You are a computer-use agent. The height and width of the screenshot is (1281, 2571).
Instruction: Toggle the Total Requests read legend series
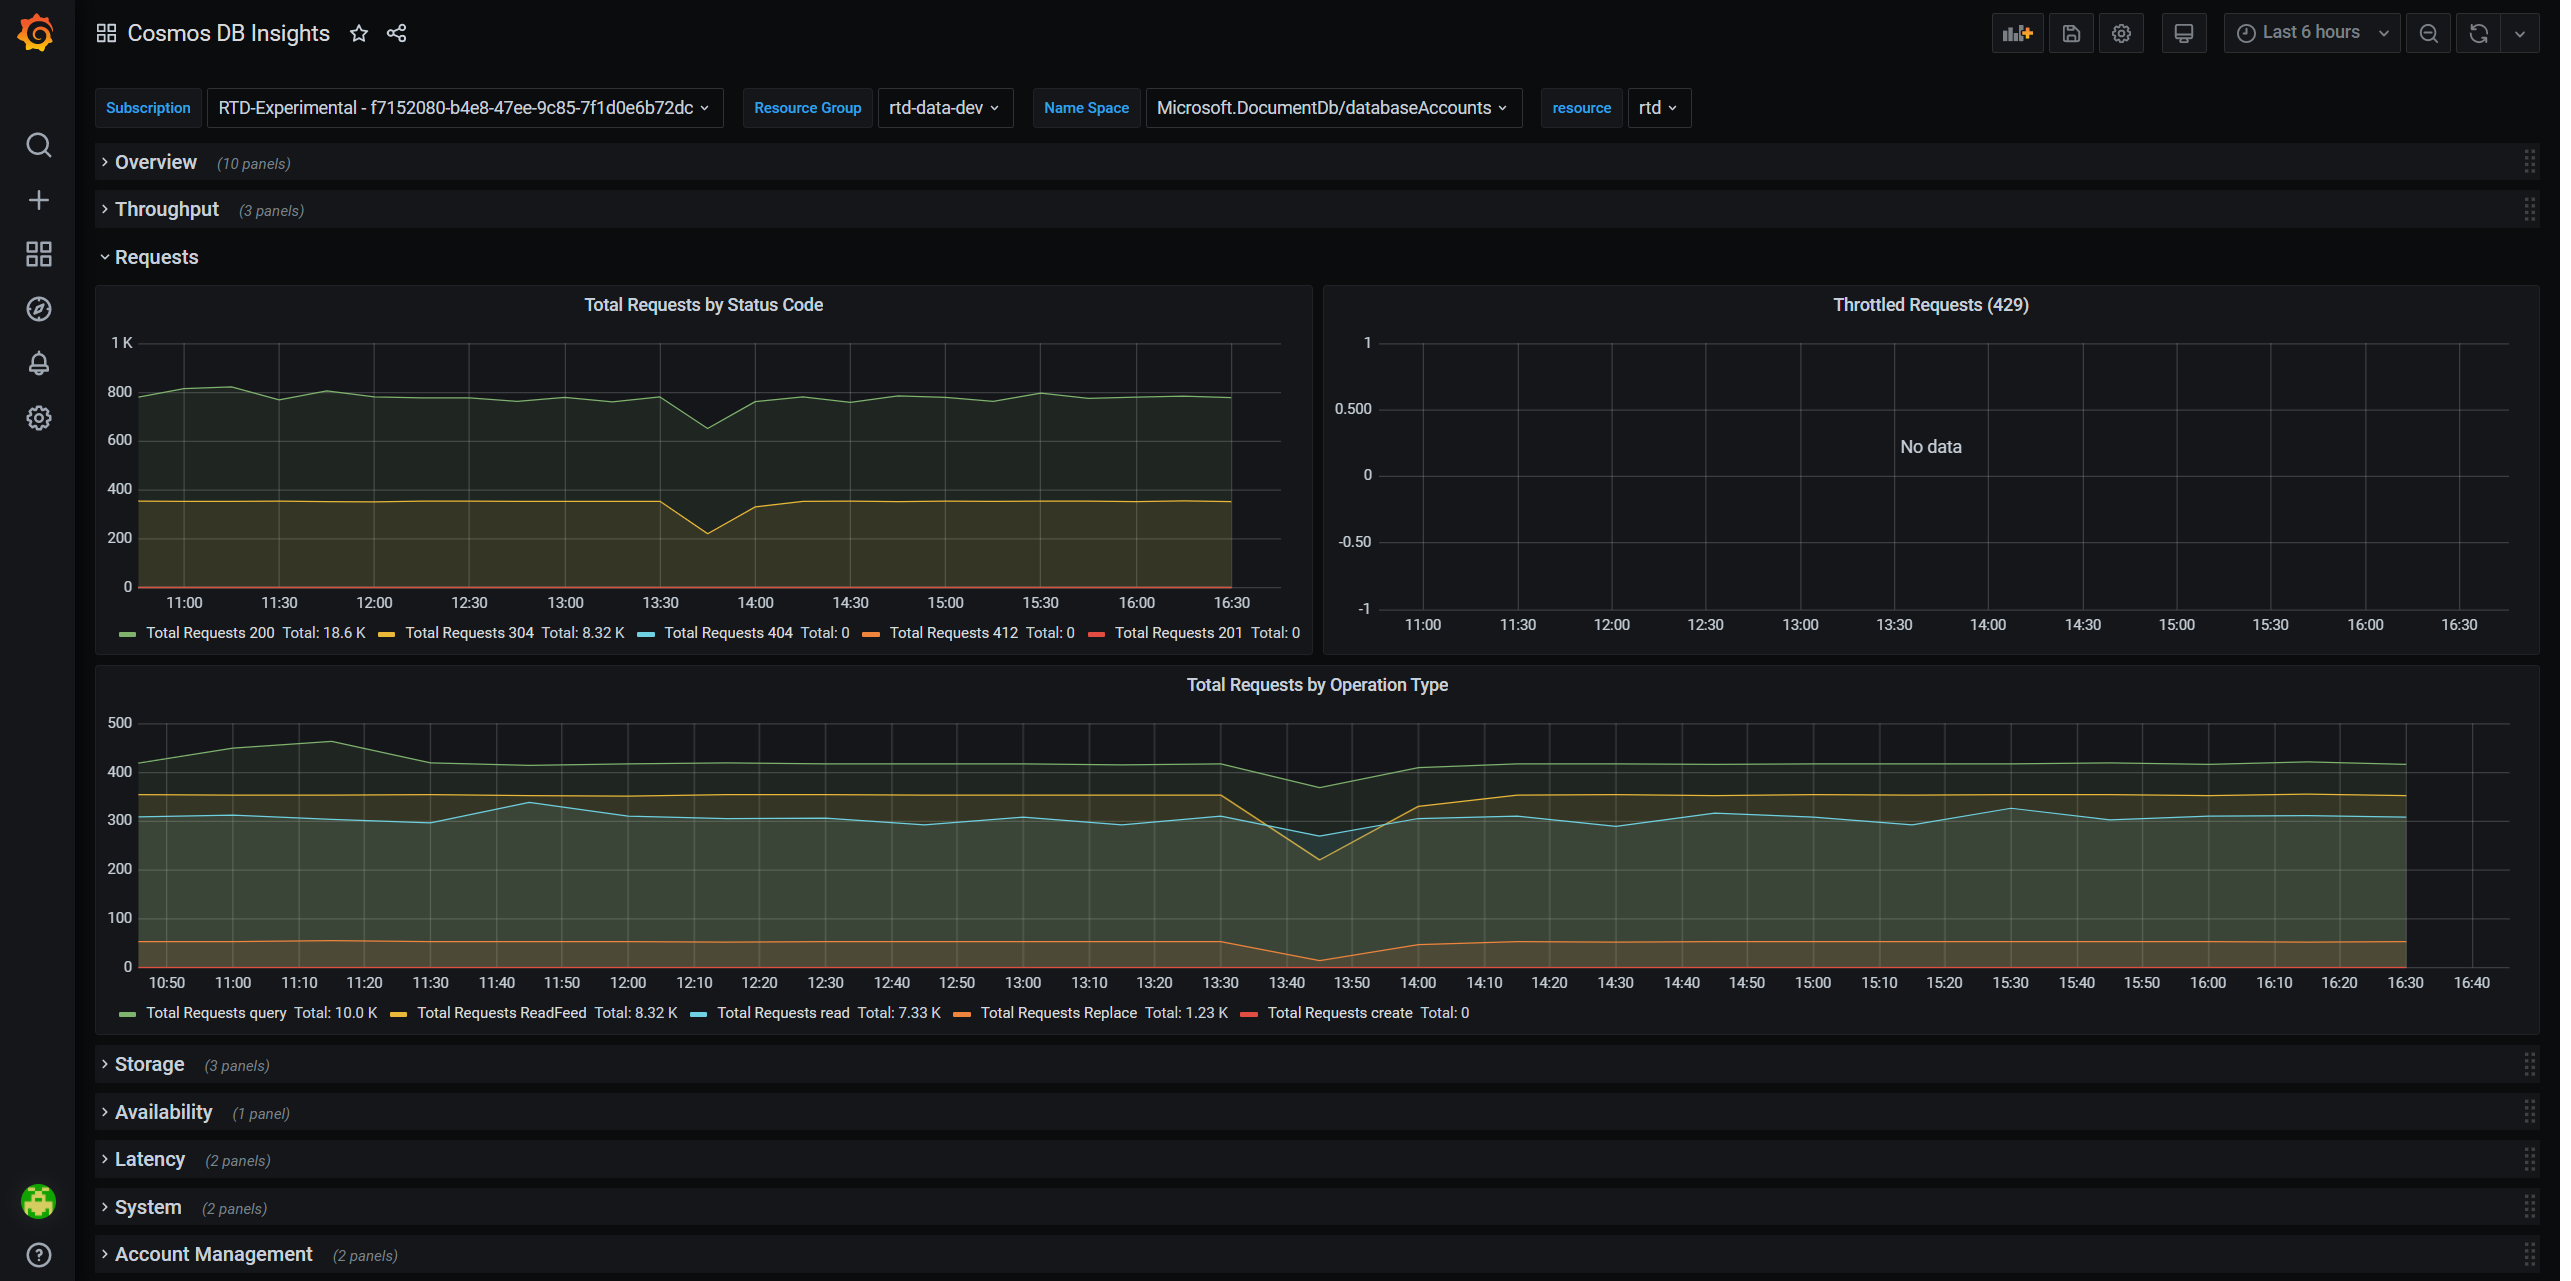(783, 1013)
